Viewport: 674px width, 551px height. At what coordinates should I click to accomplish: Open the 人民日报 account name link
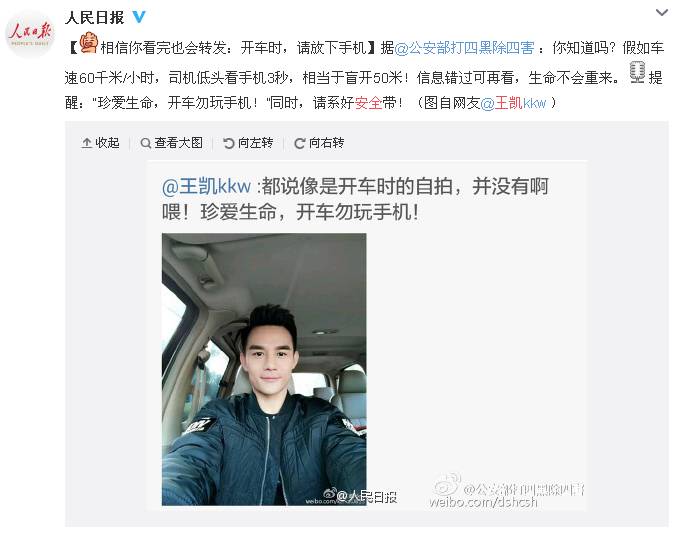pyautogui.click(x=95, y=18)
